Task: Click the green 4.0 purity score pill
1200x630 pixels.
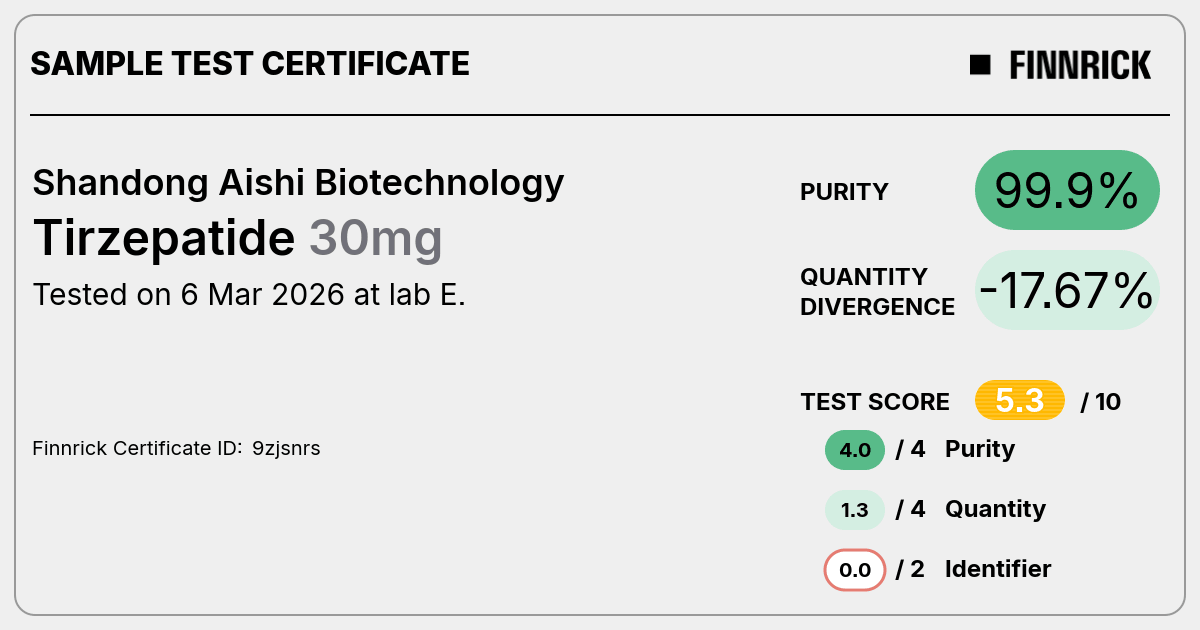Action: (x=855, y=450)
